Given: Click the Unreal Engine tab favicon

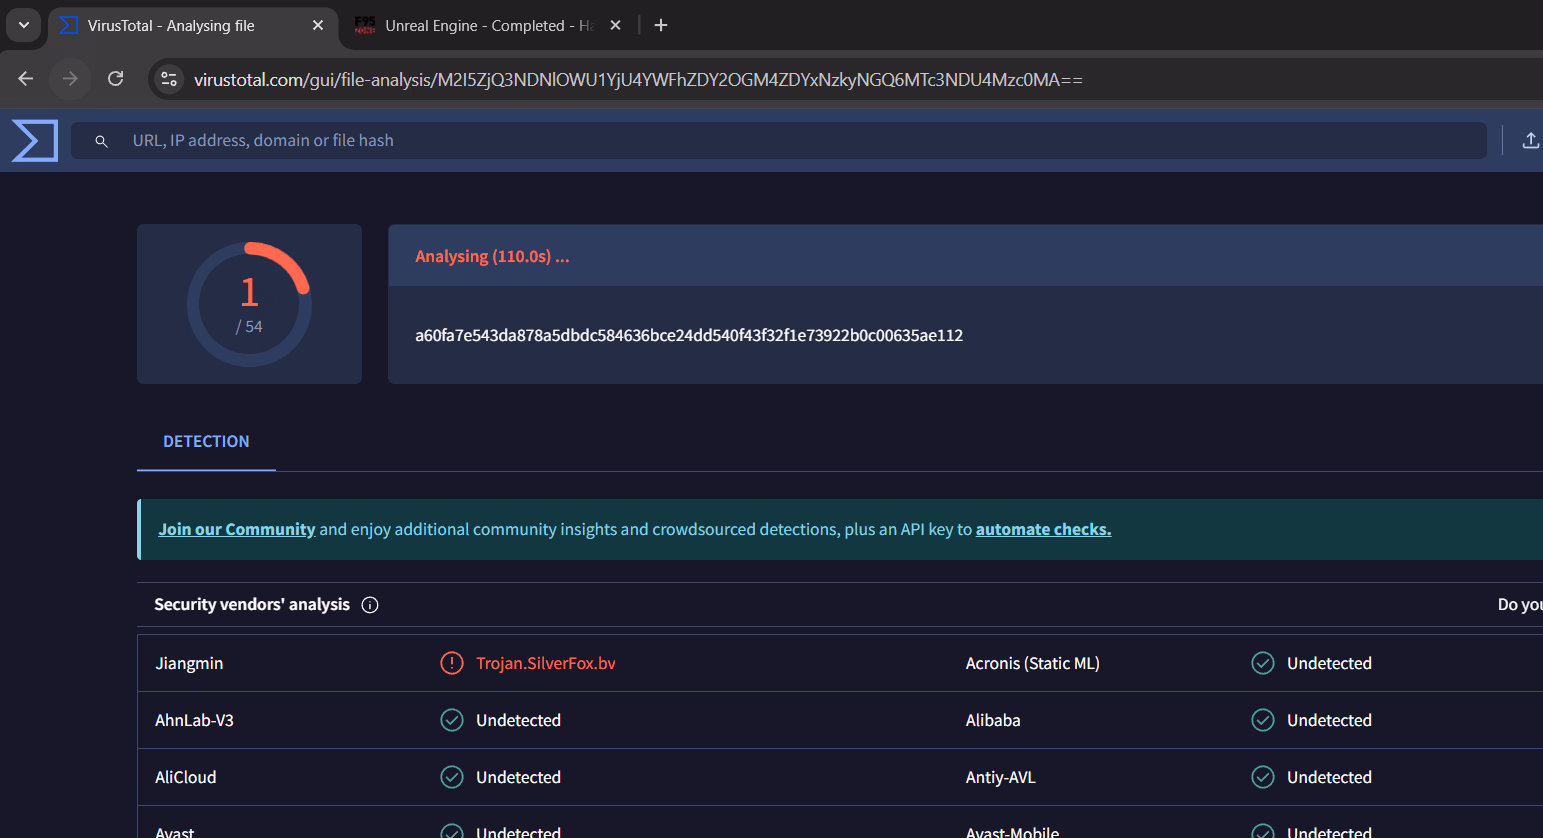Looking at the screenshot, I should [x=365, y=25].
